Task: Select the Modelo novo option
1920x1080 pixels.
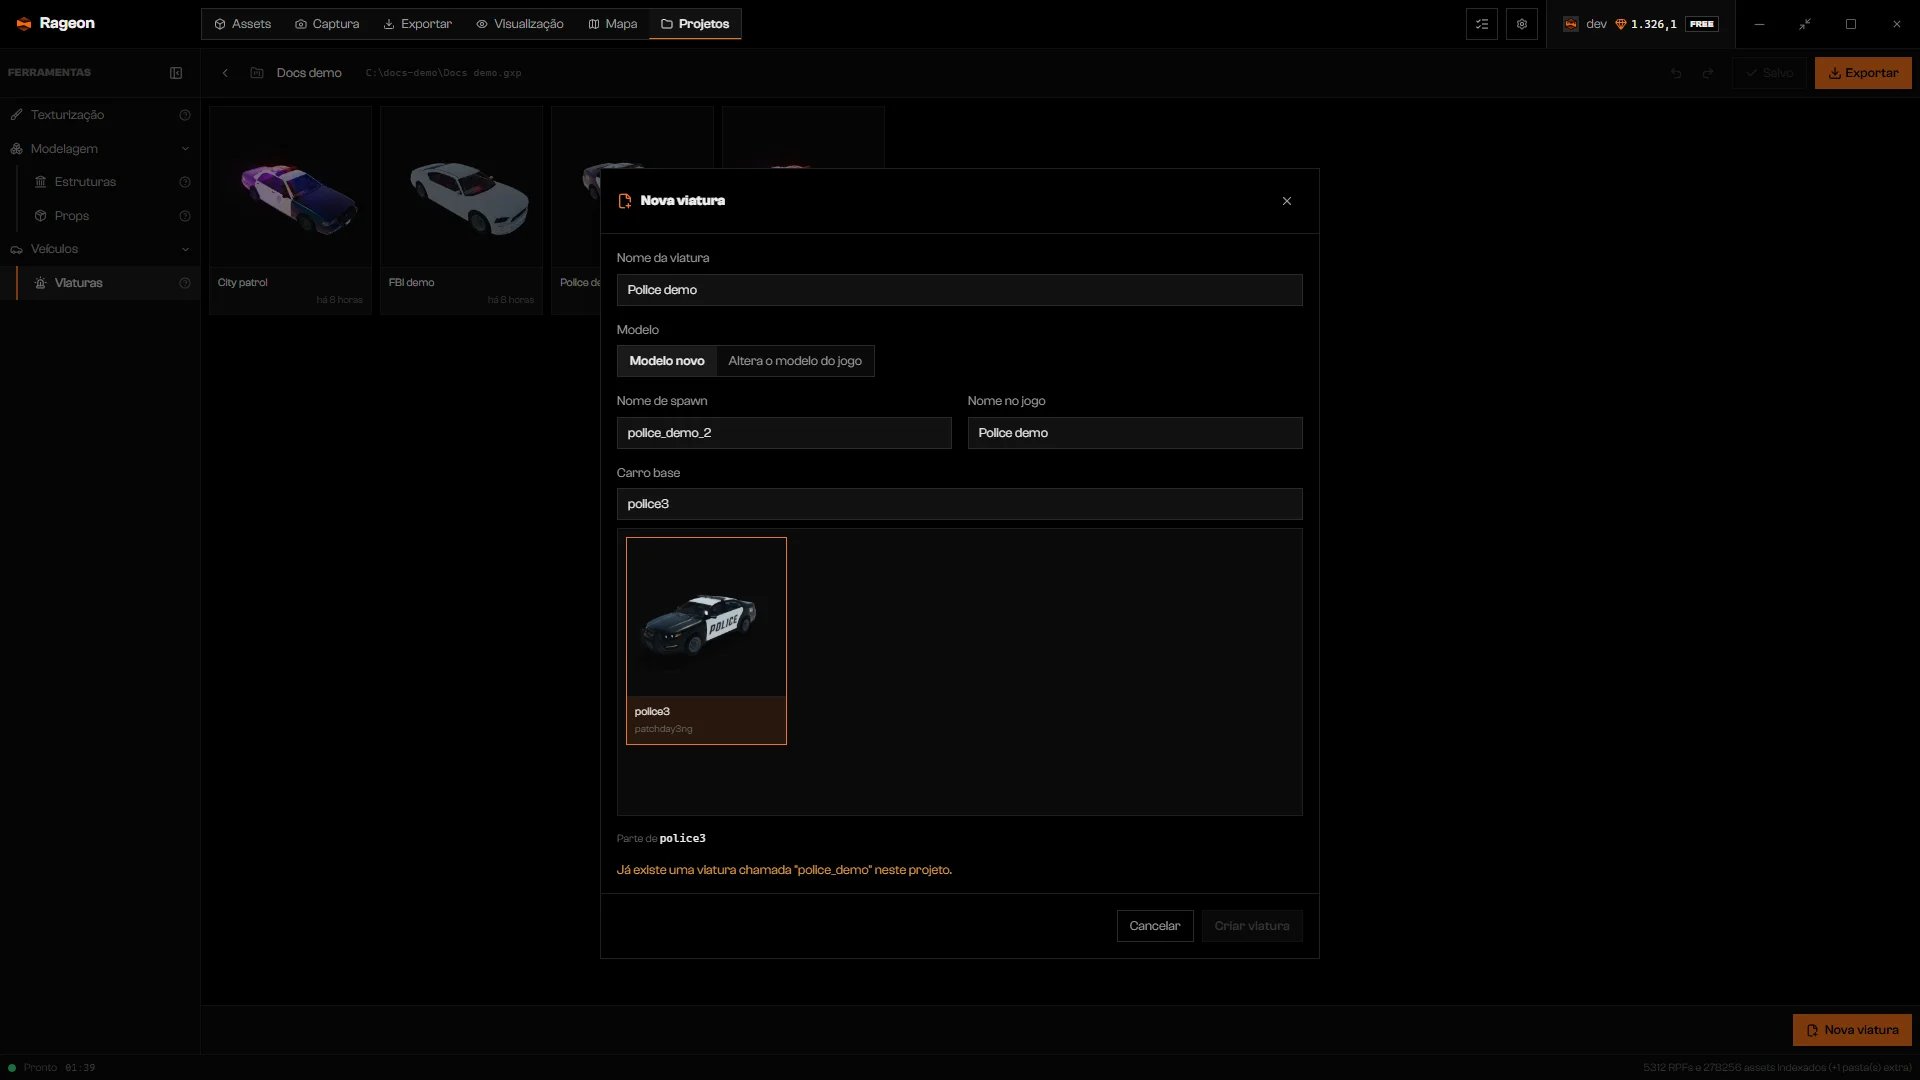Action: point(667,361)
